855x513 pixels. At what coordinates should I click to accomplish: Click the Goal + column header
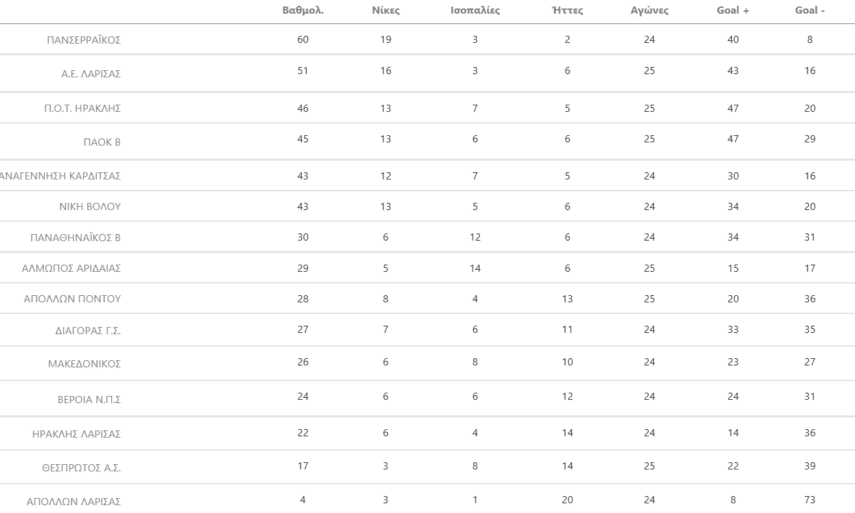pos(731,10)
